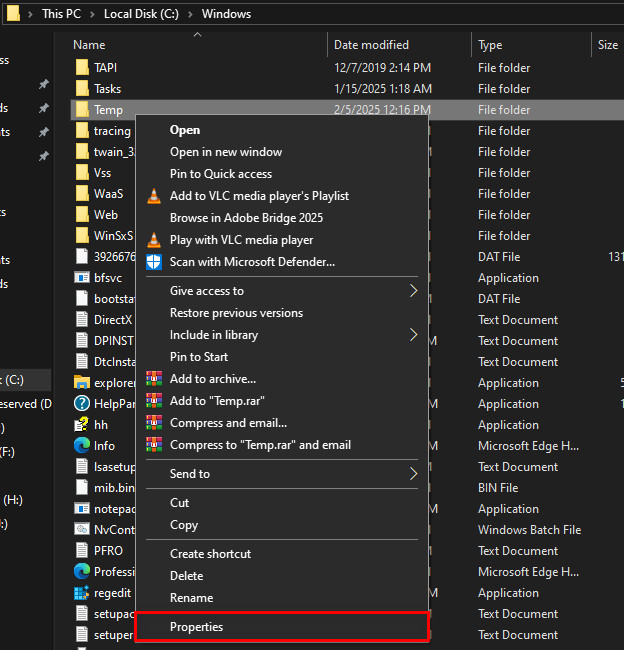Click the Microsoft Defender shield icon
Viewport: 624px width, 650px height.
click(153, 262)
